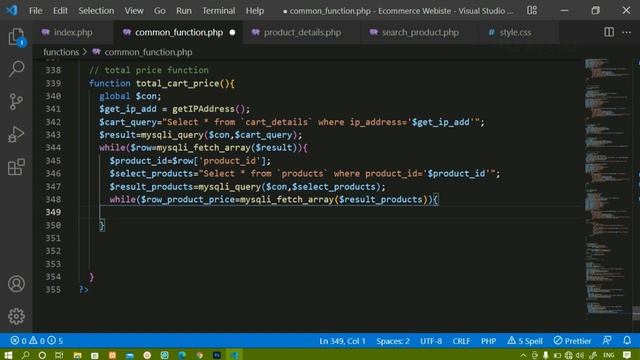
Task: Change file encoding UTF-8
Action: [x=431, y=340]
